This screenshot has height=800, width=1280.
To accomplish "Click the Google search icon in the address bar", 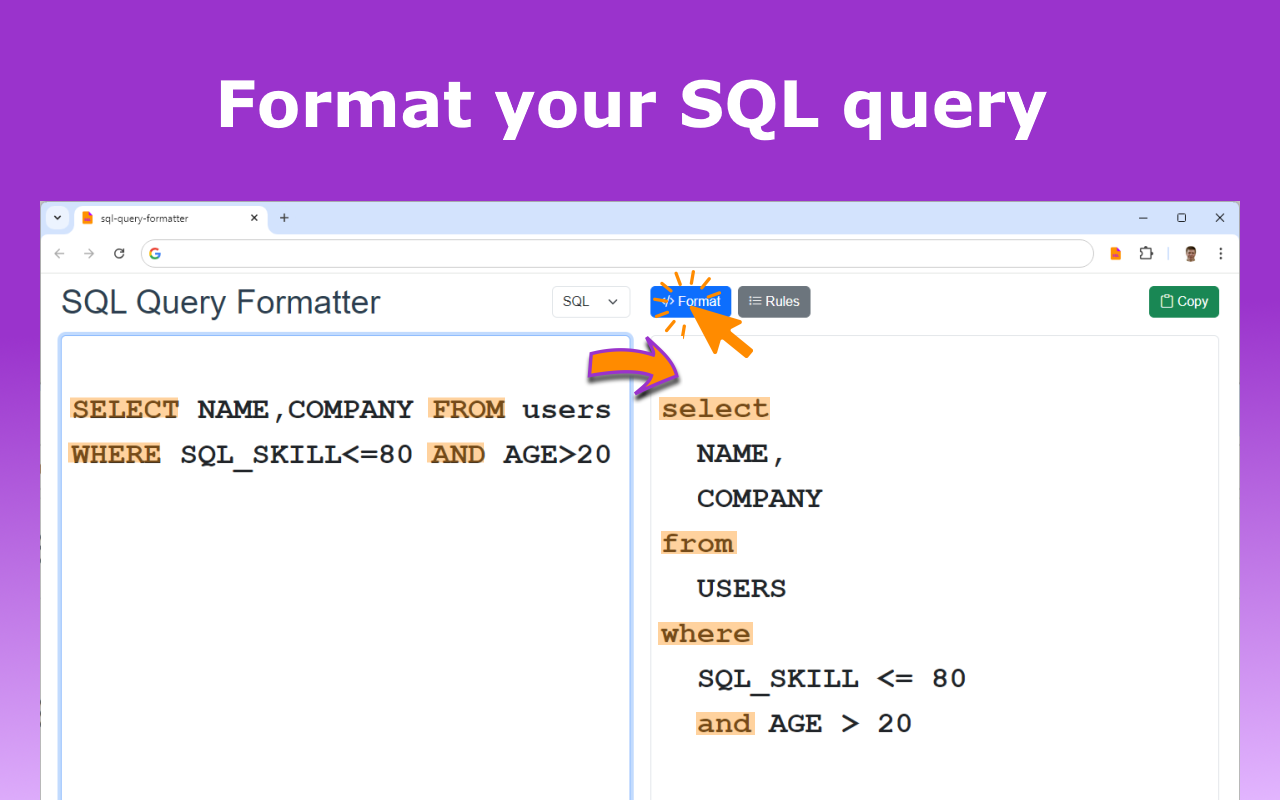I will point(155,253).
